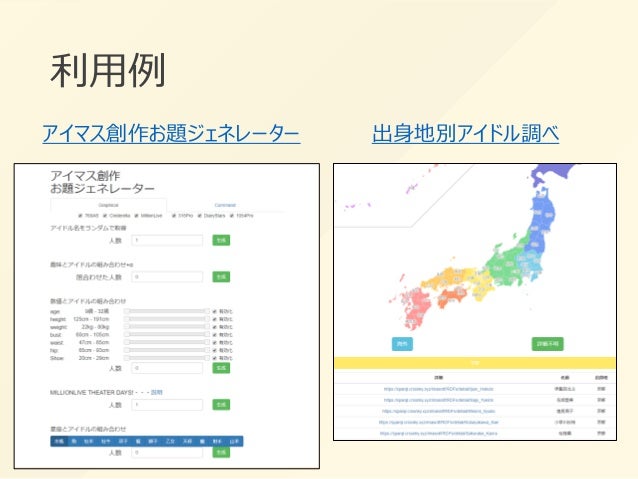Open the table link ending in Kaori
The width and height of the screenshot is (638, 479).
438,433
